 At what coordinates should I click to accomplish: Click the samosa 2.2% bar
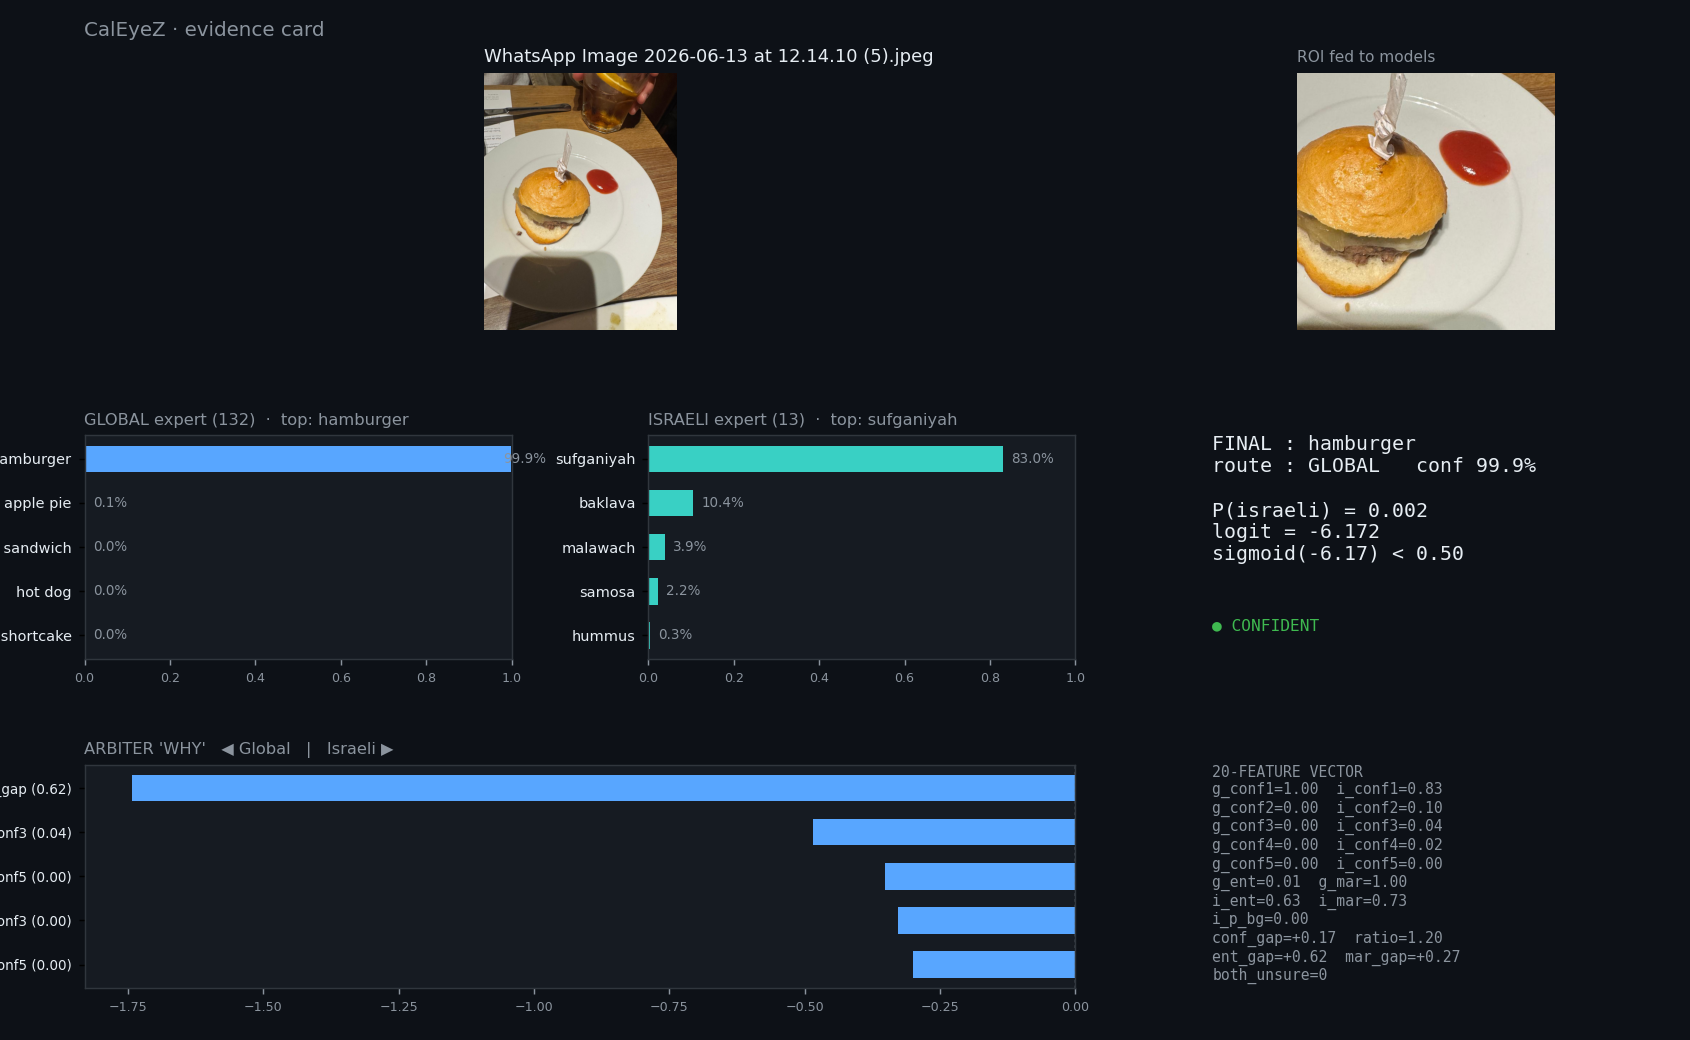(x=653, y=591)
